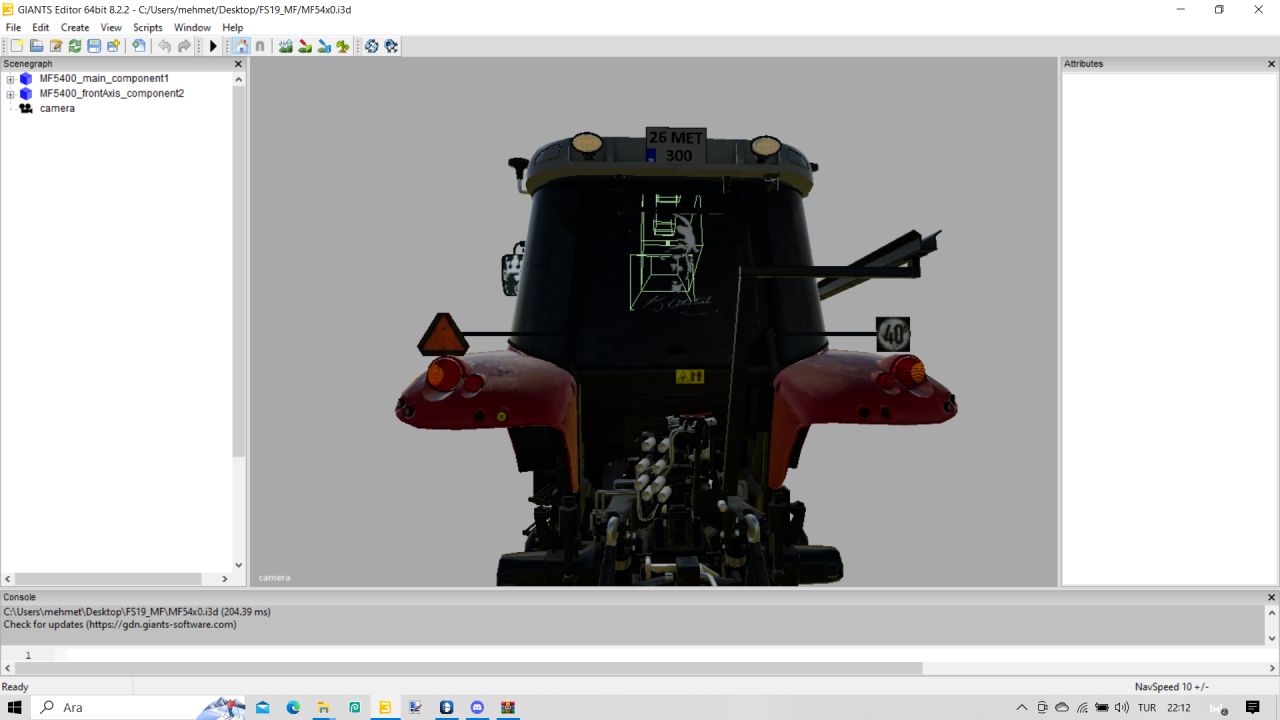Open Microsoft Edge from the taskbar
Screen dimensions: 1280x720
[x=293, y=708]
